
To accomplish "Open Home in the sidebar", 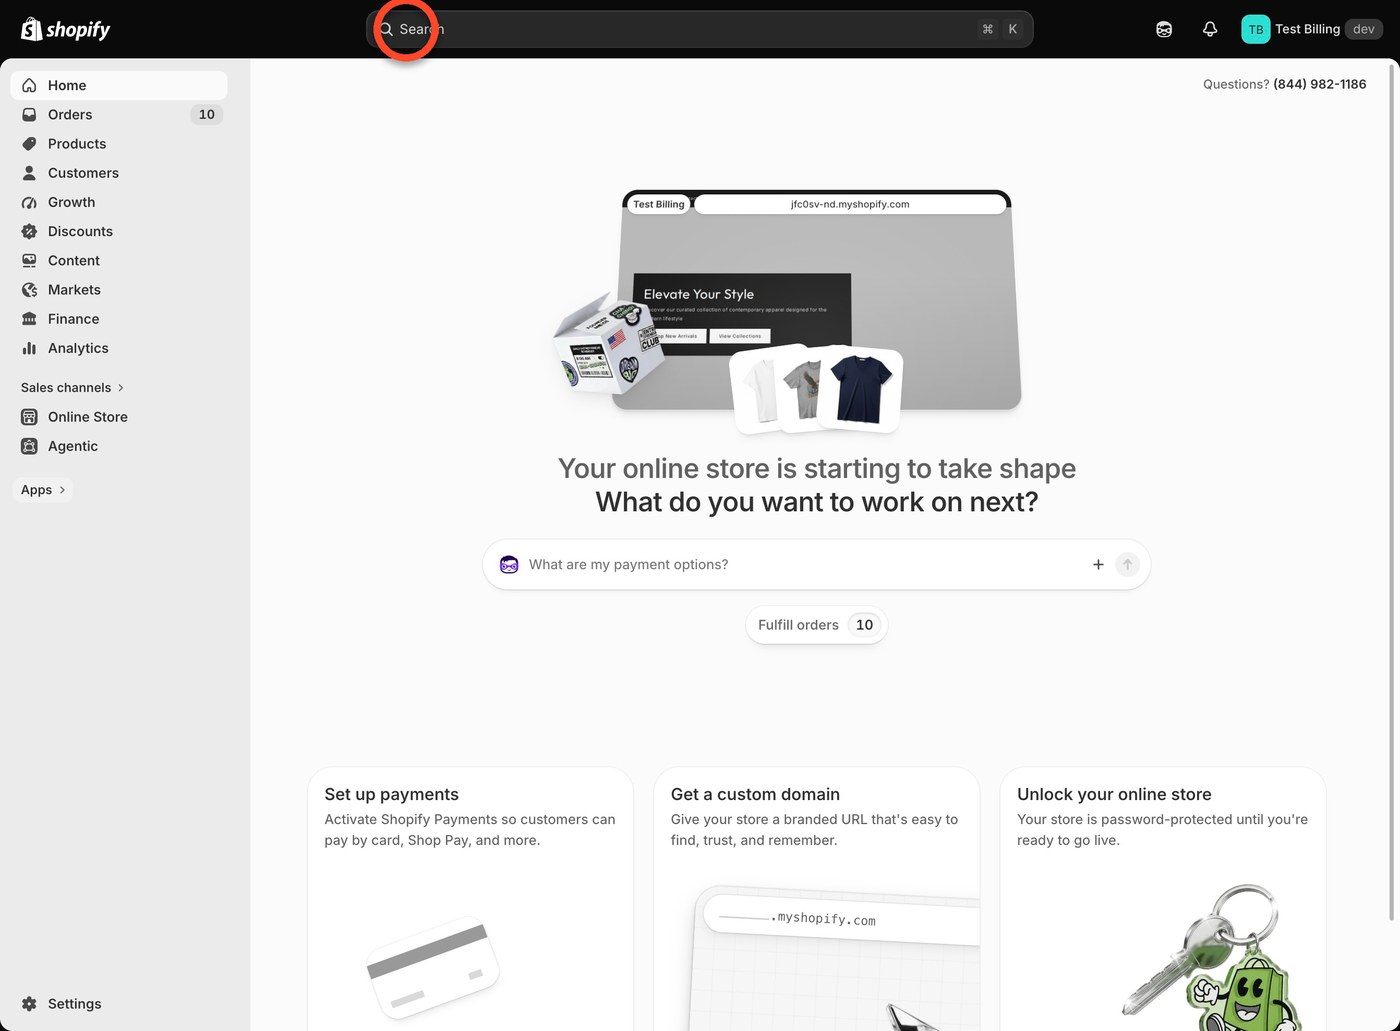I will tap(119, 85).
